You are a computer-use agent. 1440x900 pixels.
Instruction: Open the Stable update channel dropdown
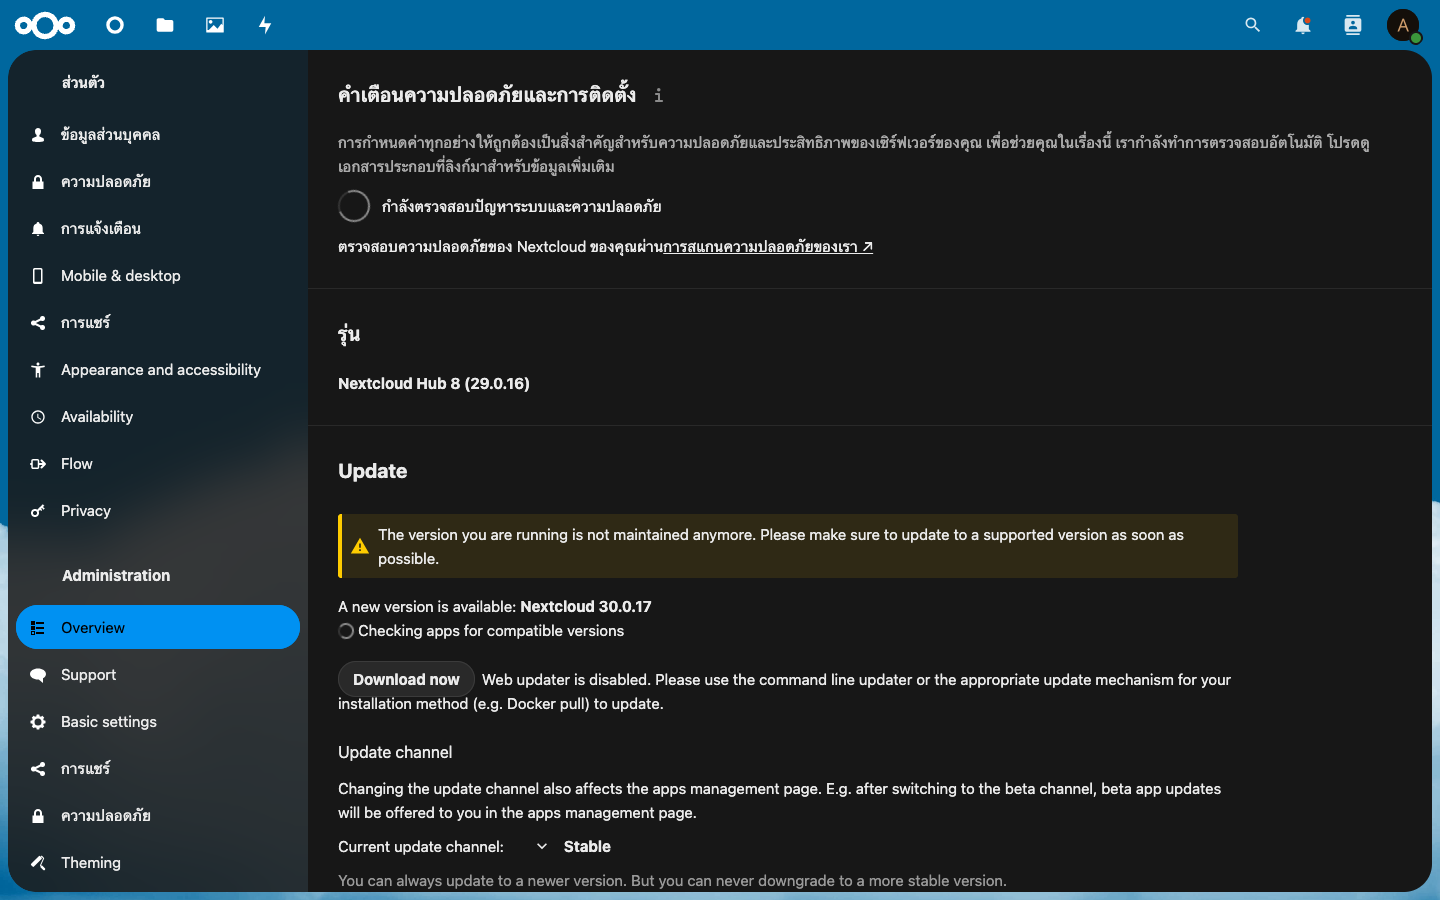click(573, 847)
